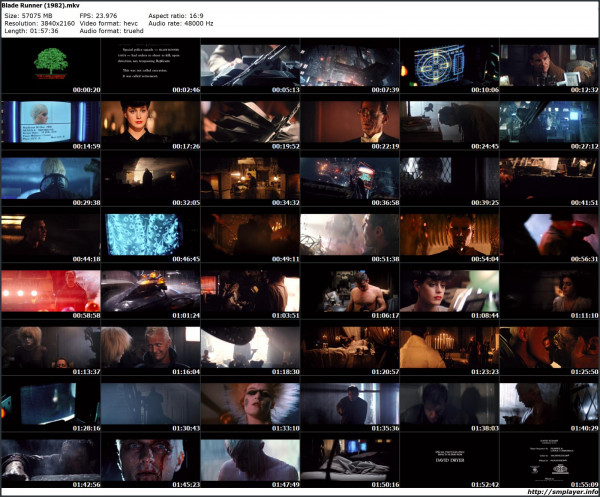Pick the thumbnail at 01:08:44
Screen dimensions: 600x497
(450, 291)
